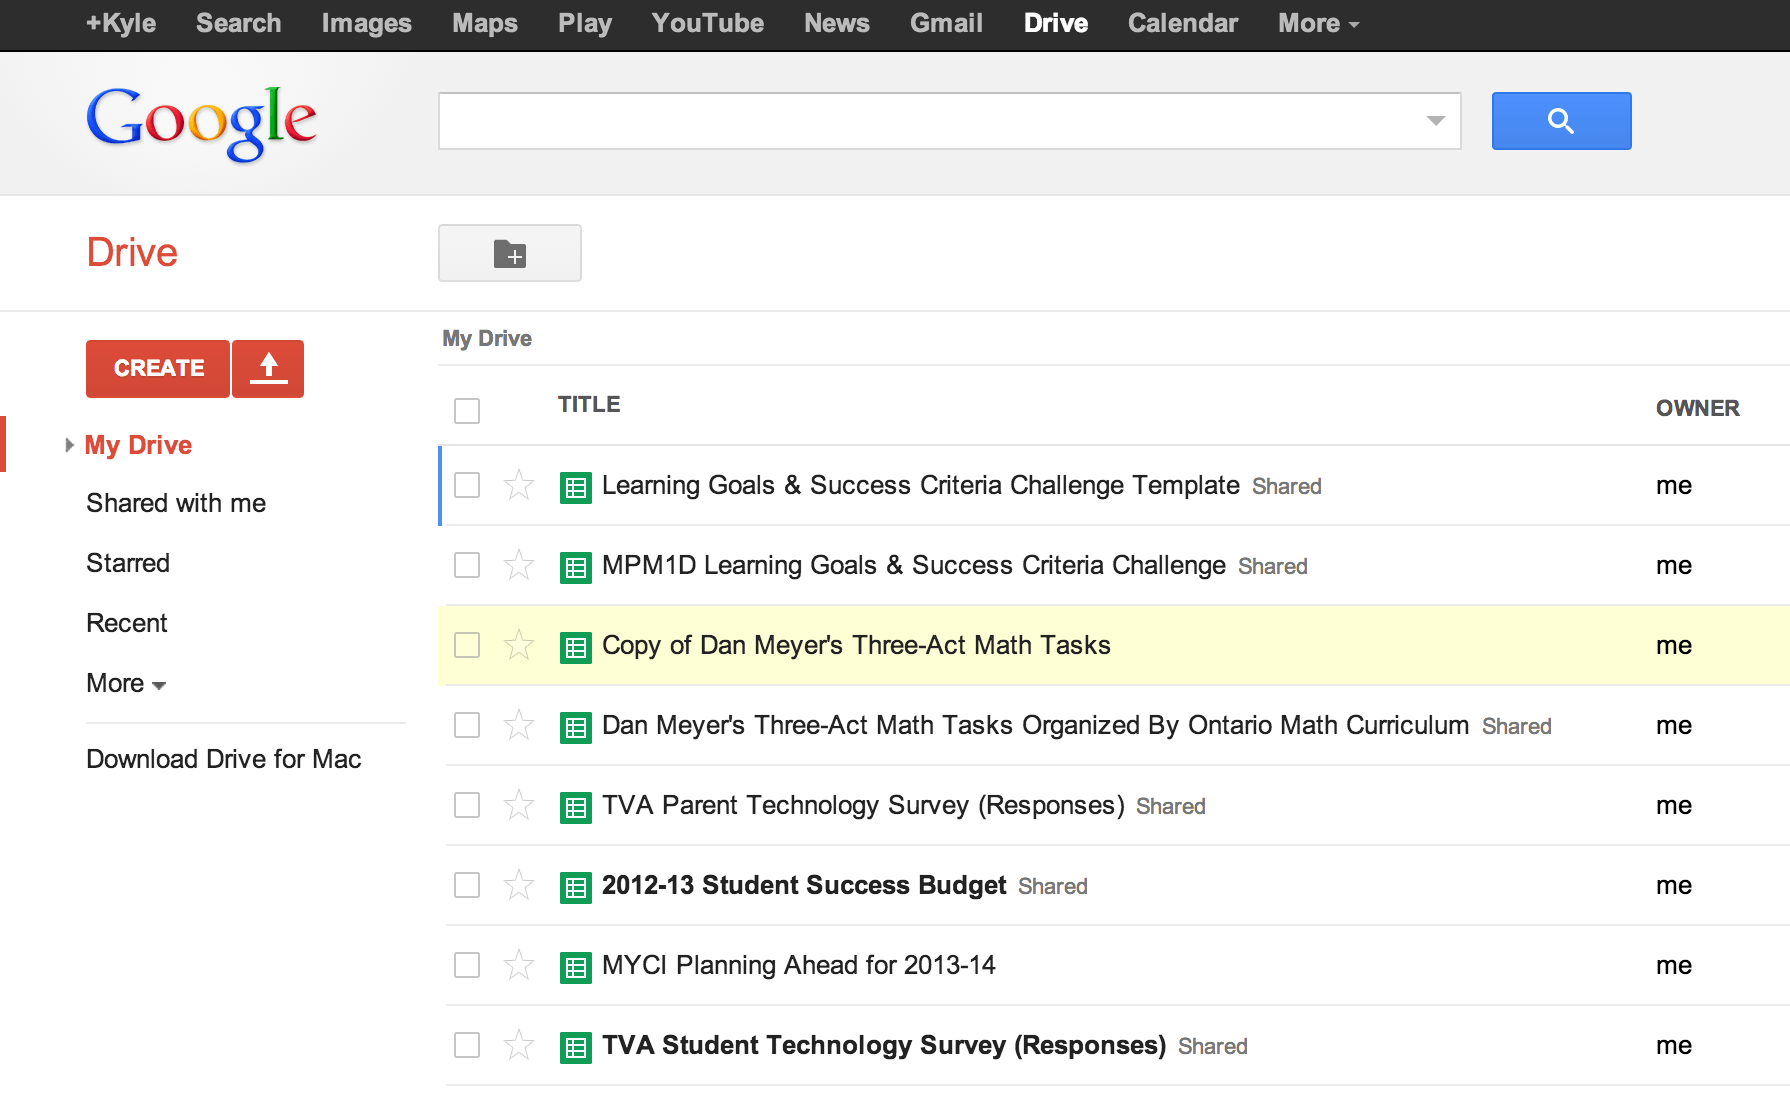The image size is (1790, 1098).
Task: Toggle the select-all checkbox in header
Action: coord(467,411)
